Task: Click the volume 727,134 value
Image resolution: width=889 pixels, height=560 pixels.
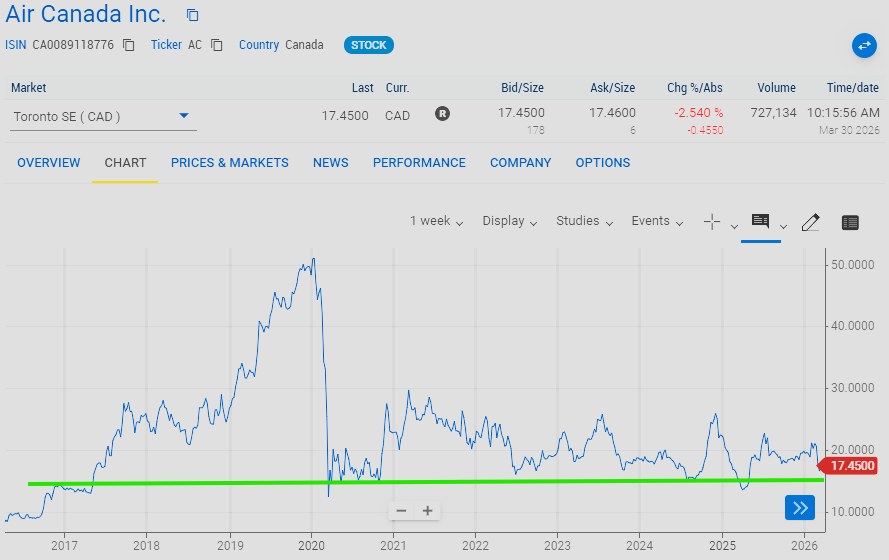Action: 773,113
